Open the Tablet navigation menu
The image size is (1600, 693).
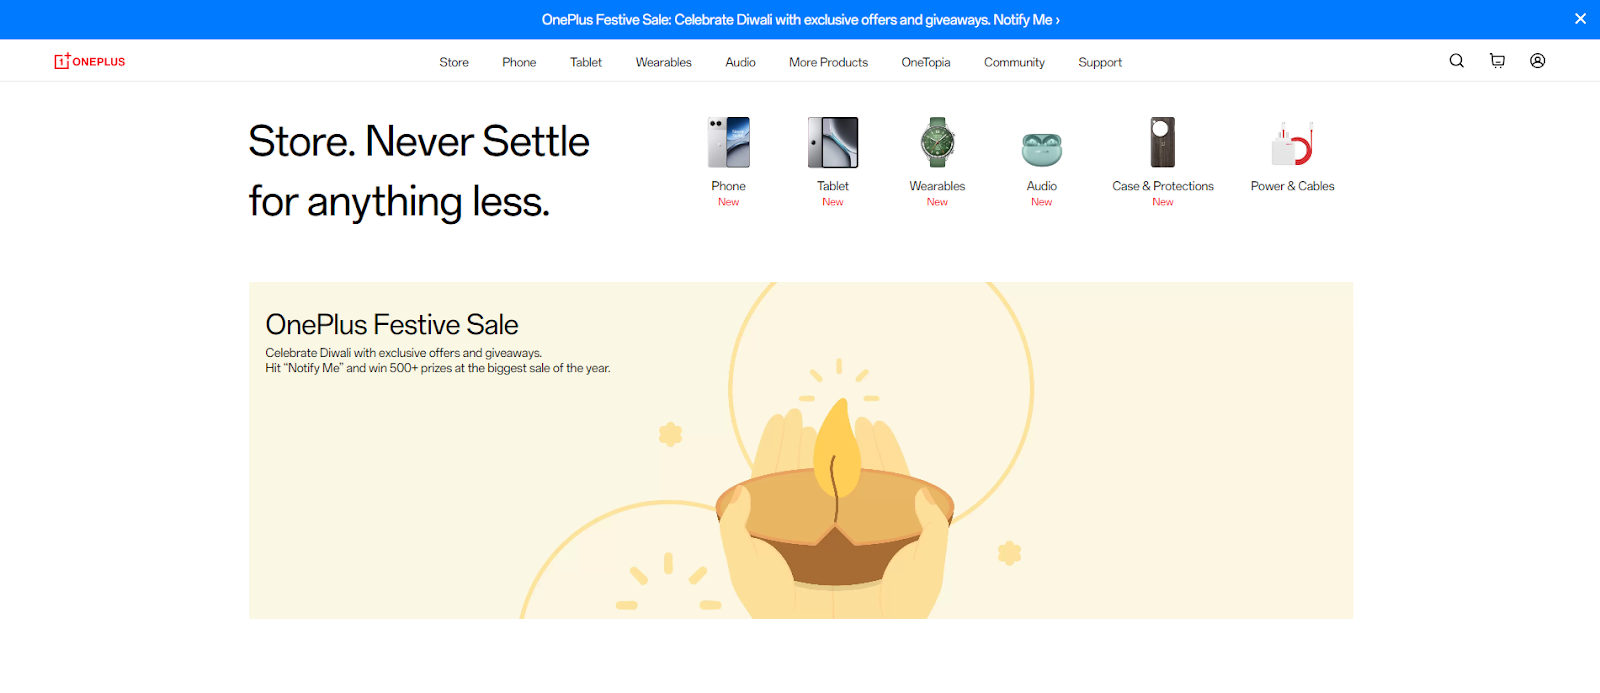[x=586, y=62]
